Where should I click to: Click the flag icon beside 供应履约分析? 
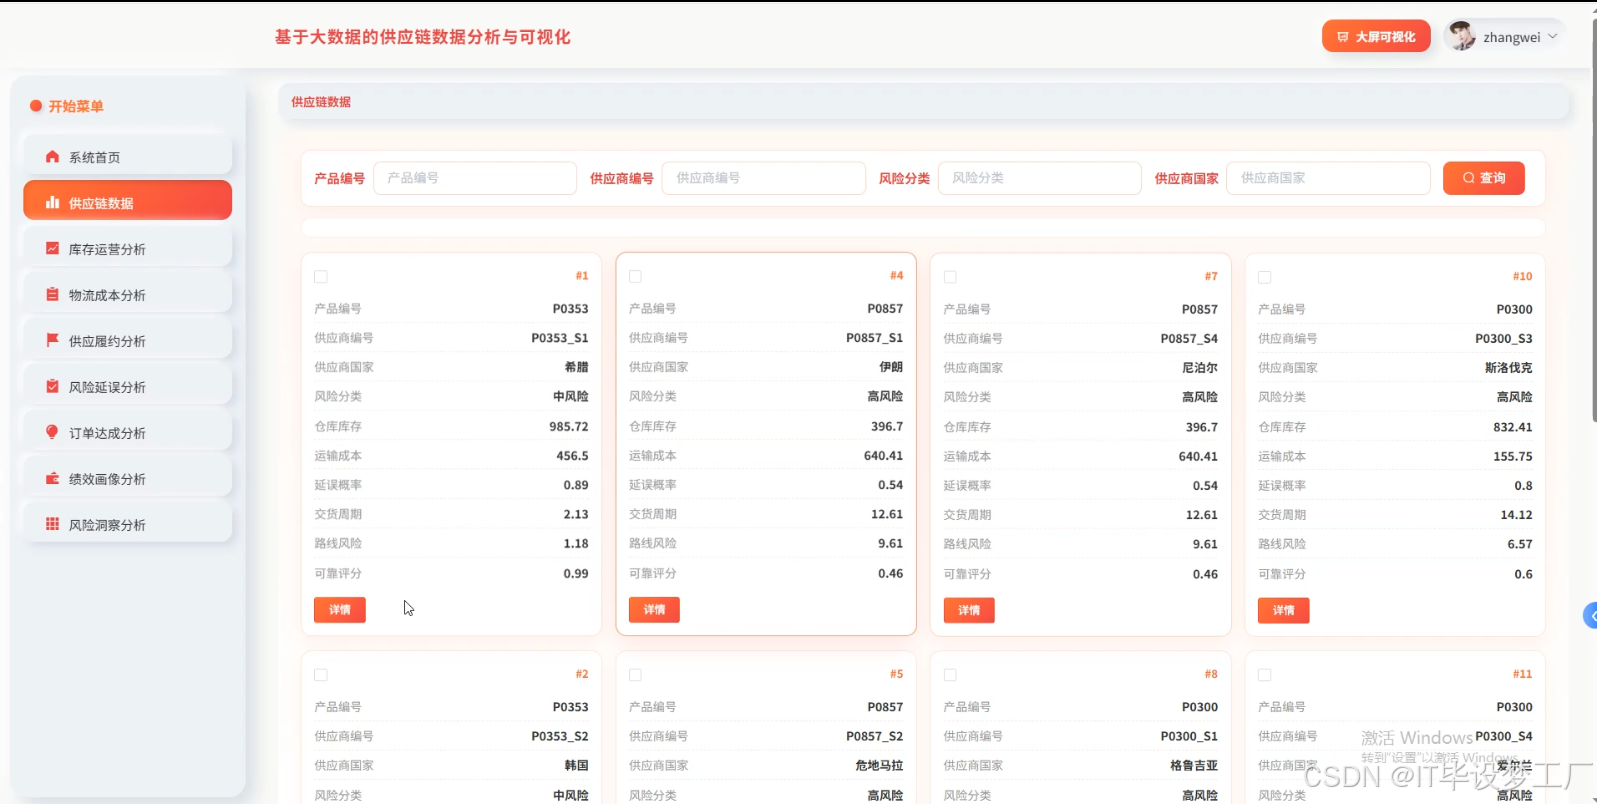52,341
